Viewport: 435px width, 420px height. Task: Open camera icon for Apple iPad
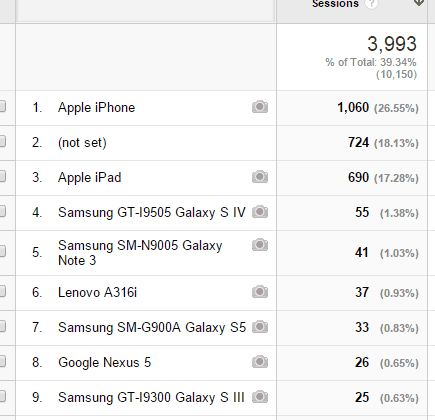click(260, 177)
